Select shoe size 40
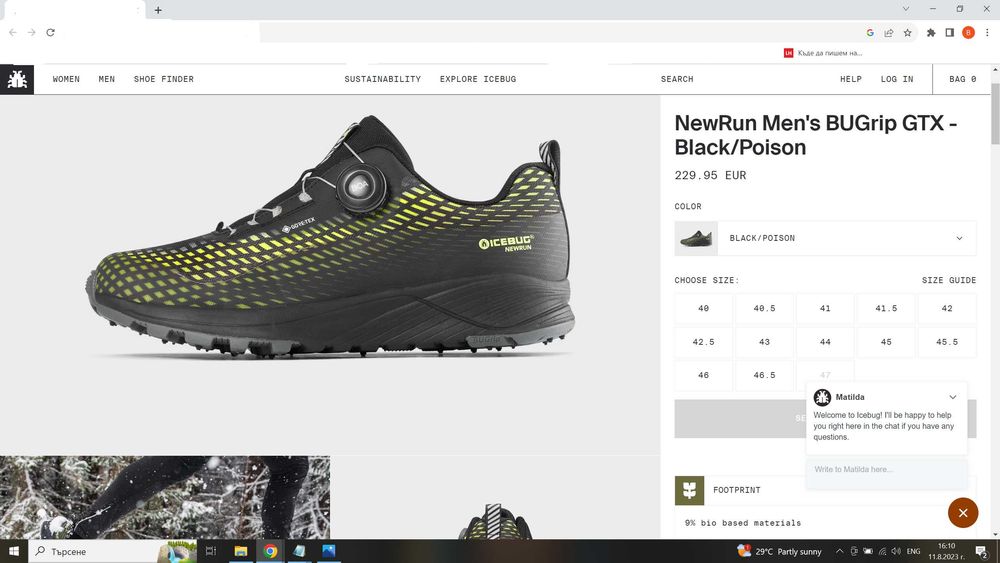The image size is (1000, 563). click(x=703, y=309)
